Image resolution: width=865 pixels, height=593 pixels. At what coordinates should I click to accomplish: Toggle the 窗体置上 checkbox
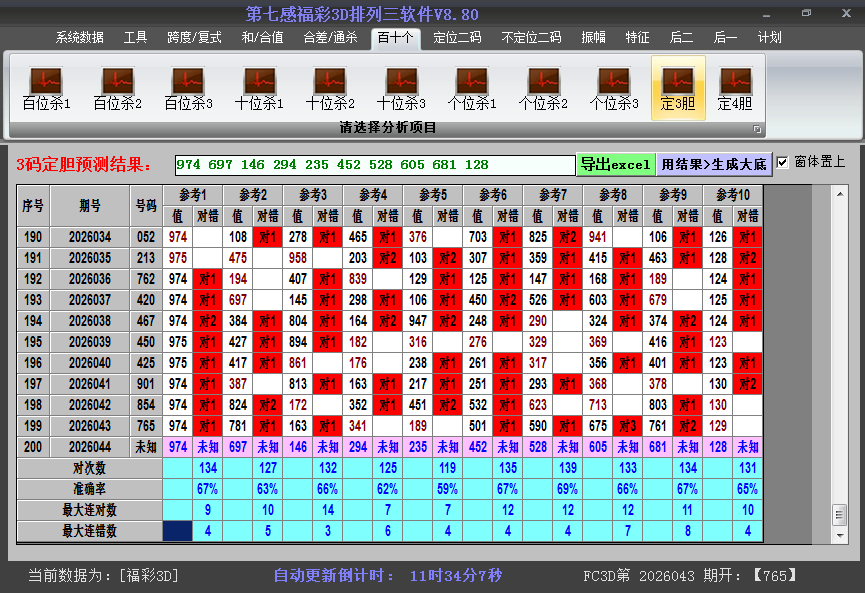(x=783, y=162)
